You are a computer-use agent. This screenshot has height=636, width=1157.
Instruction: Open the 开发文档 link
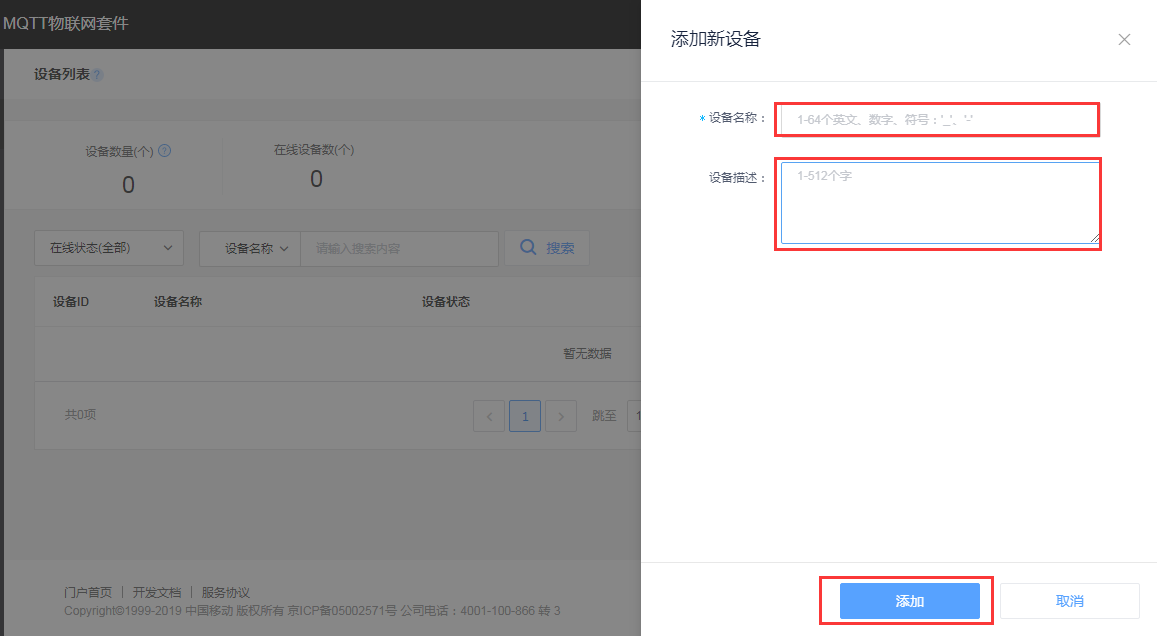(x=156, y=592)
